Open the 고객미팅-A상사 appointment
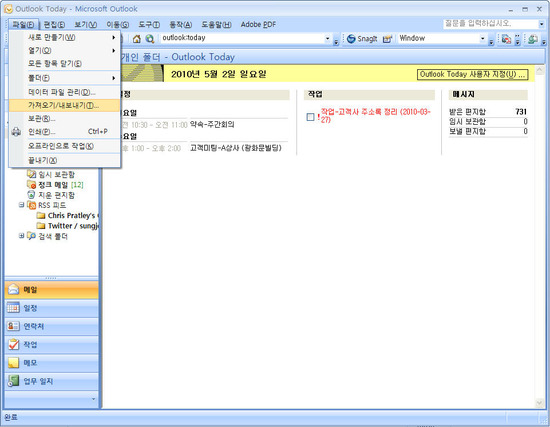Viewport: 550px width, 427px height. pos(236,148)
